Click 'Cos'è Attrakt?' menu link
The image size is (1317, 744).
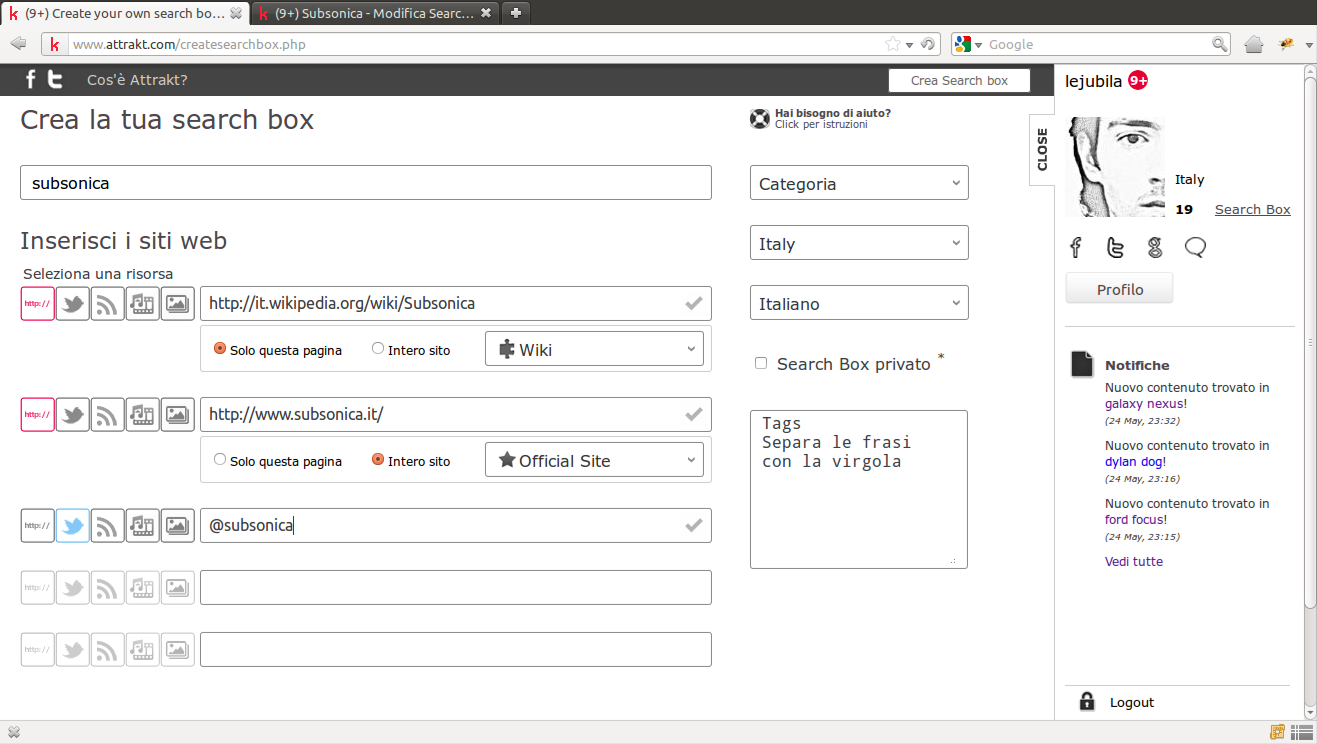(137, 80)
